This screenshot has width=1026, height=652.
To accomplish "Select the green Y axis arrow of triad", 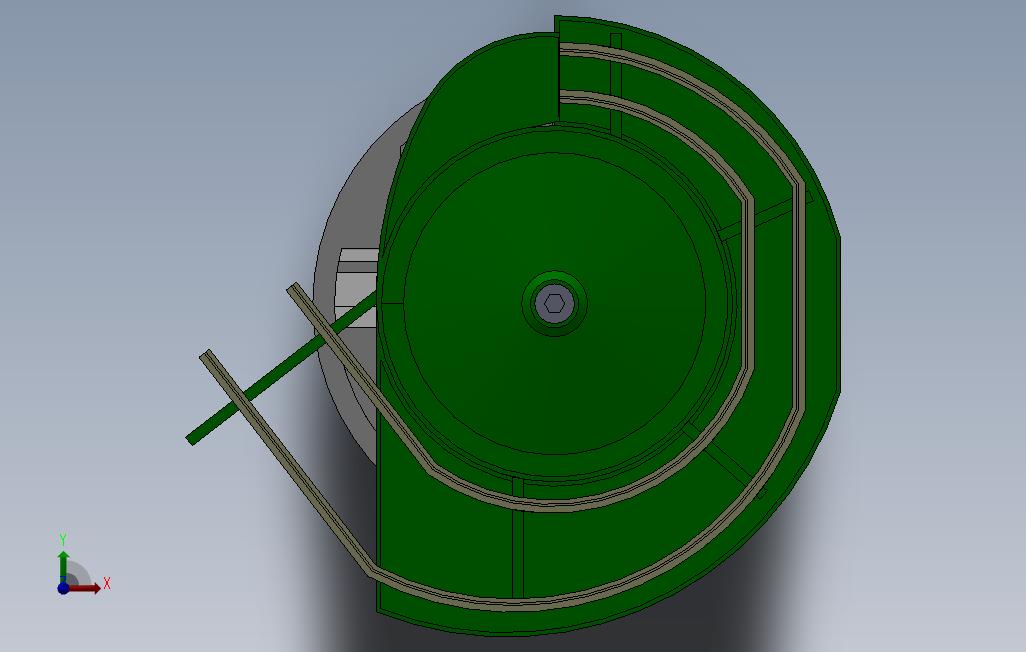I will click(63, 566).
